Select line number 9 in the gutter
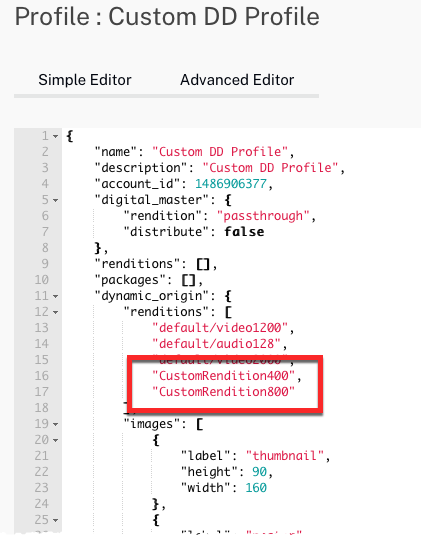 [x=45, y=264]
